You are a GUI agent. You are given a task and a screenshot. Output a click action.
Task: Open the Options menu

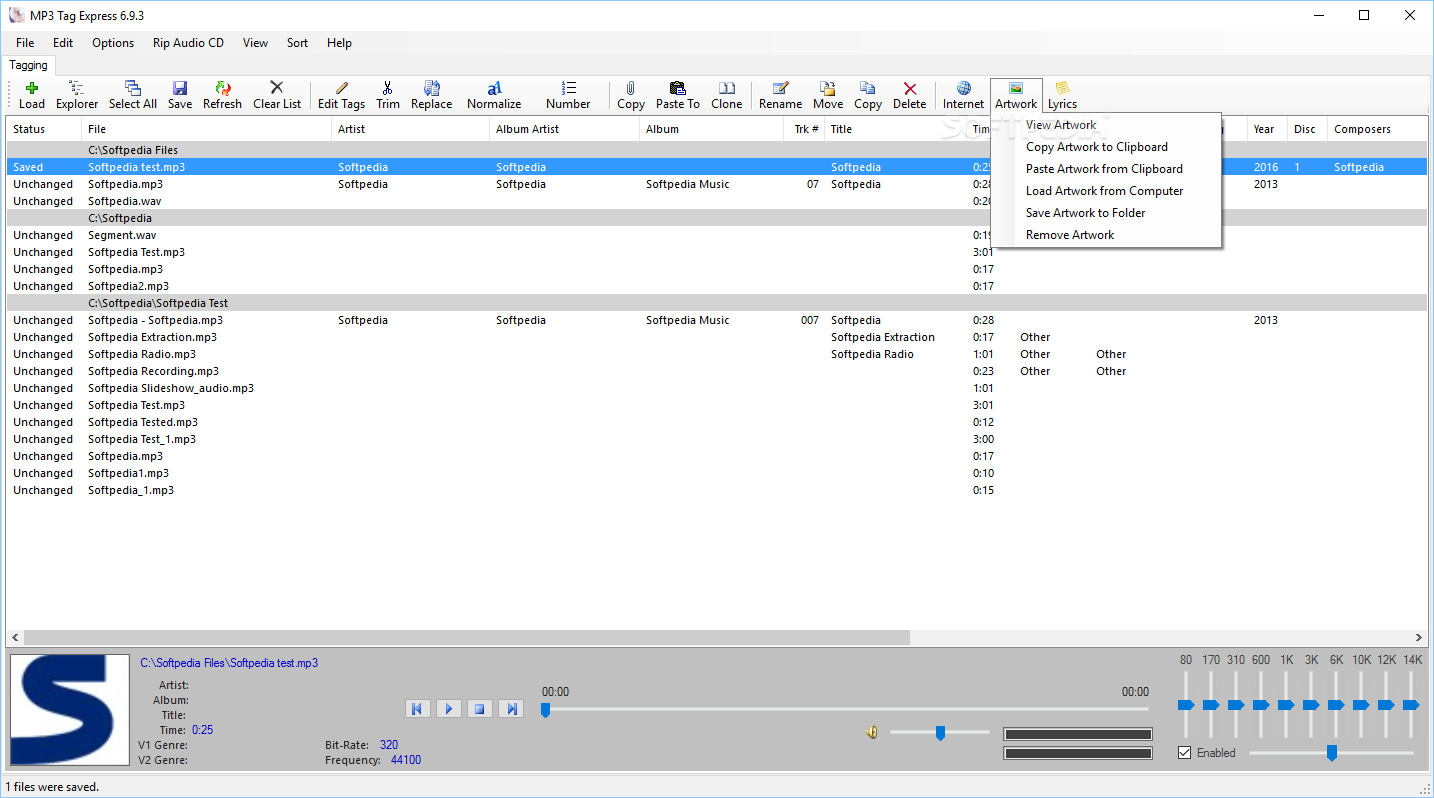[113, 43]
